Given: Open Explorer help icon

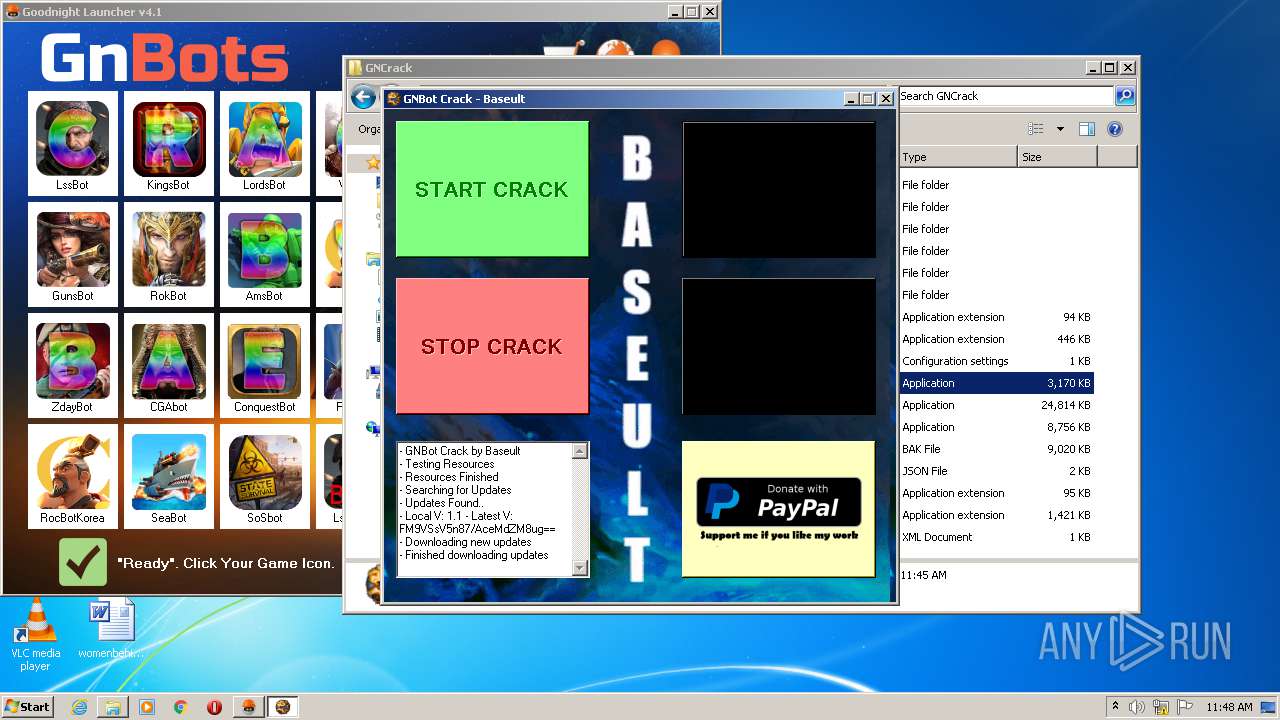Looking at the screenshot, I should (1115, 129).
